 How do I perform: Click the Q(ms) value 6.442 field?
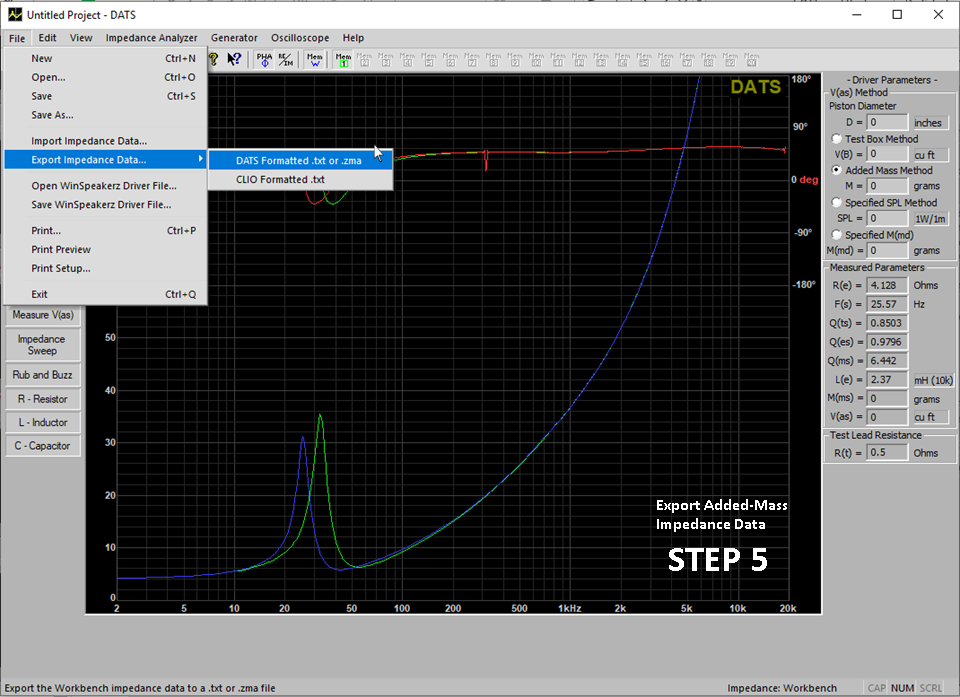tap(887, 361)
